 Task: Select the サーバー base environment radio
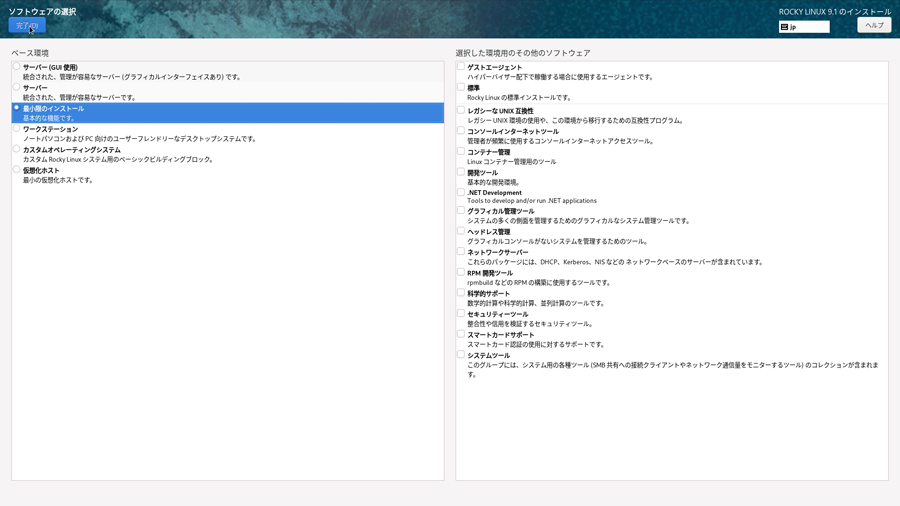point(17,88)
